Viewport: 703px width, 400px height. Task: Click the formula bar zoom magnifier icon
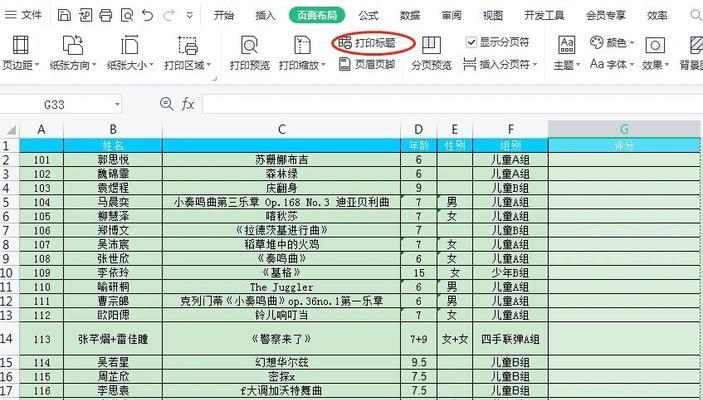[166, 104]
